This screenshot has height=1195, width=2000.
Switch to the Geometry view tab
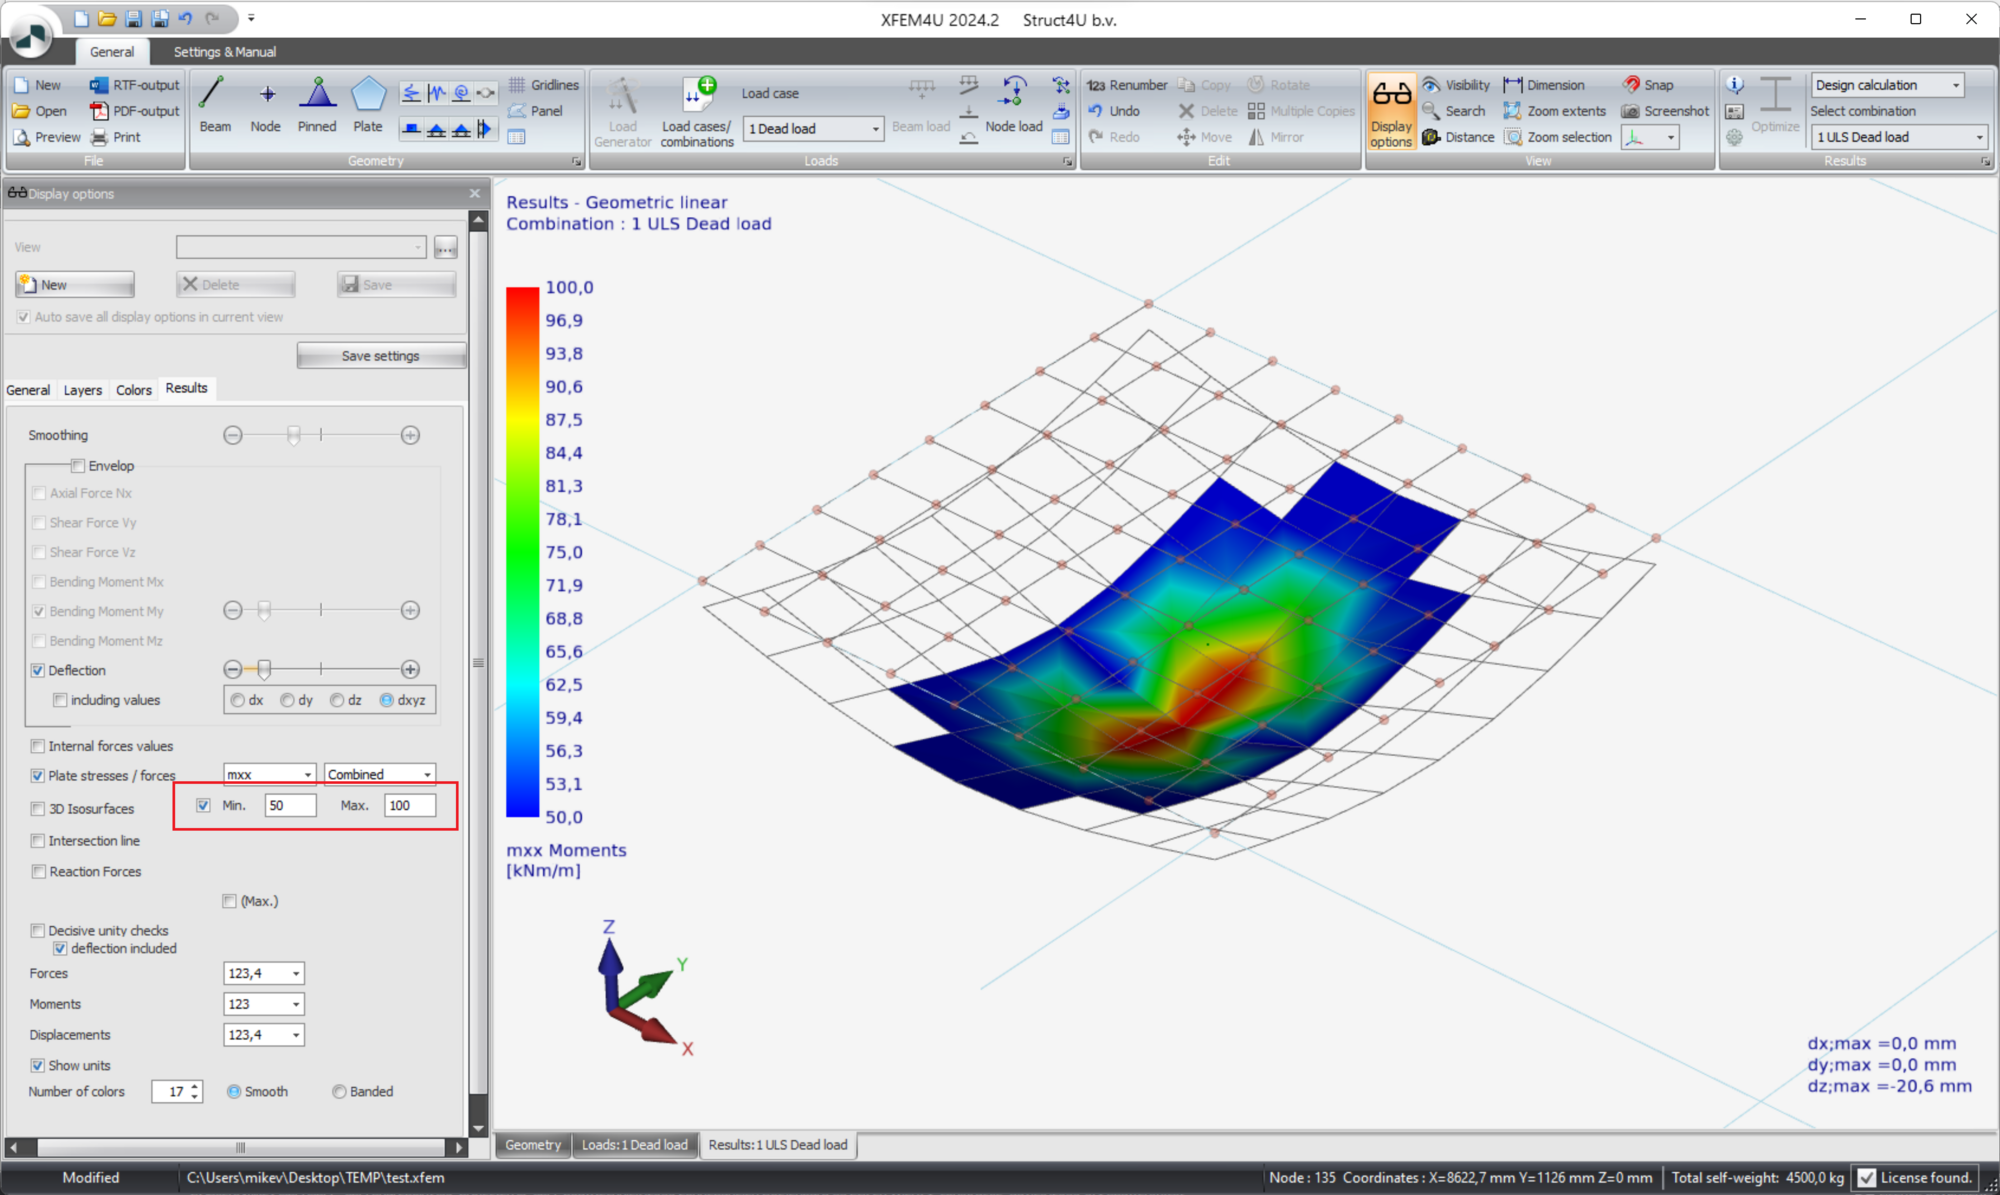(533, 1145)
